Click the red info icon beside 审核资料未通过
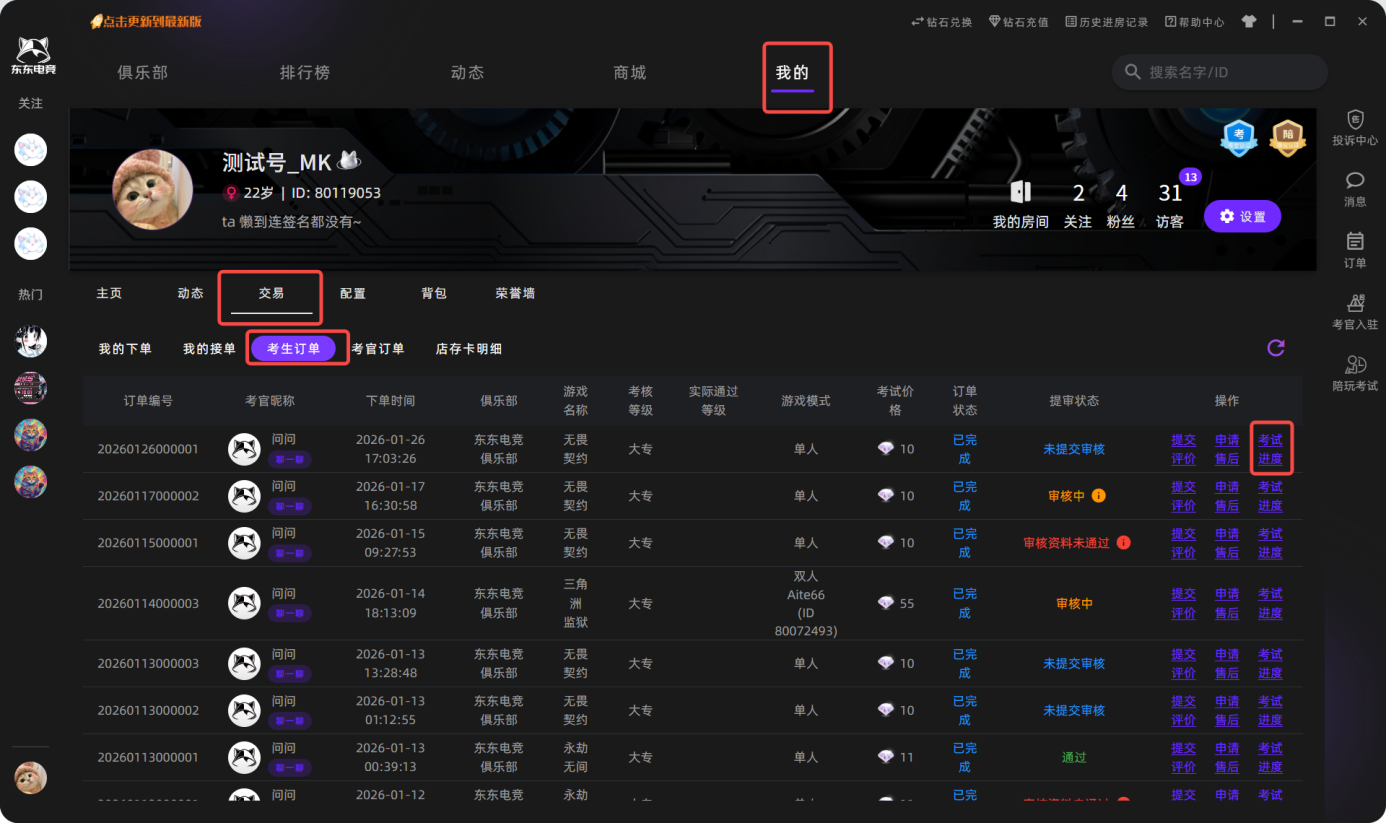 click(x=1123, y=543)
